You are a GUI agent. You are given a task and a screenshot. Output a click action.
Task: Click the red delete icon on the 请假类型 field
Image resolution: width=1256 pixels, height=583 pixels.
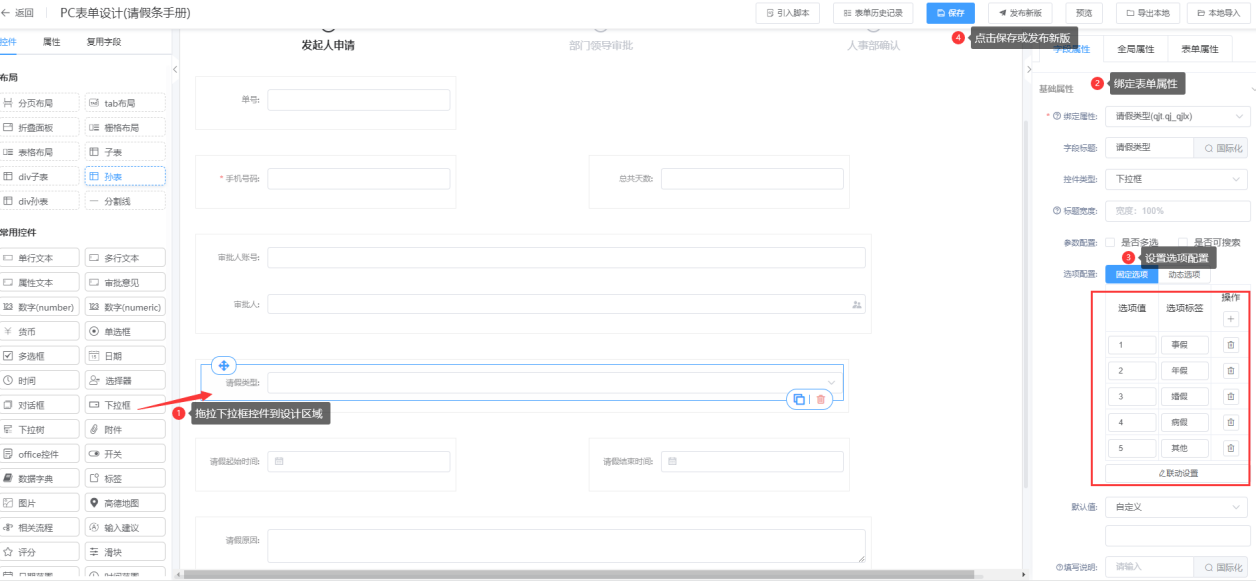[821, 399]
